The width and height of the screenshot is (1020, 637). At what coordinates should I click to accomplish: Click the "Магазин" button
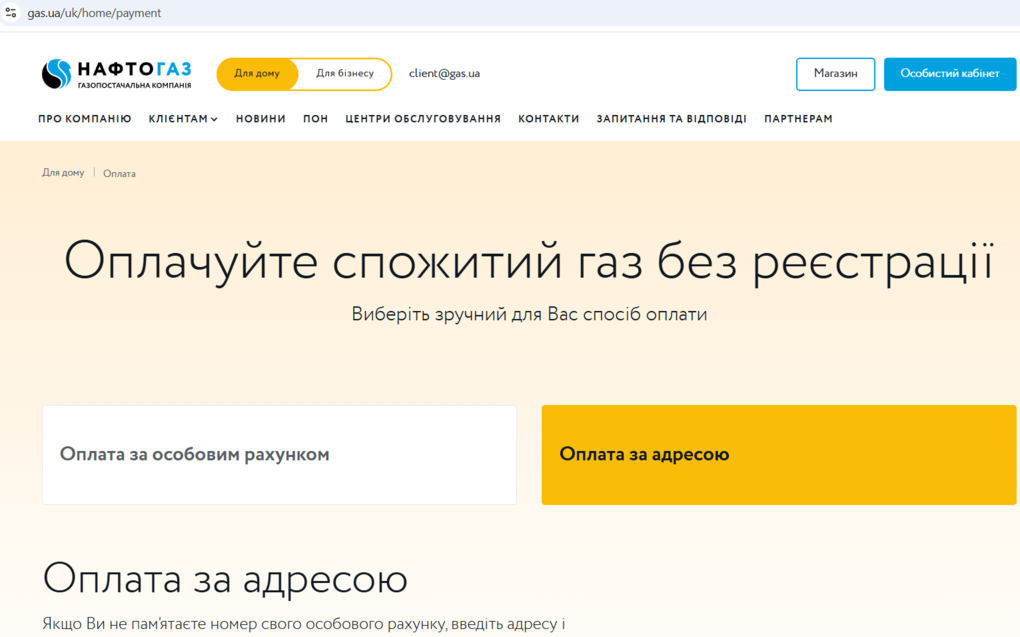click(x=835, y=74)
